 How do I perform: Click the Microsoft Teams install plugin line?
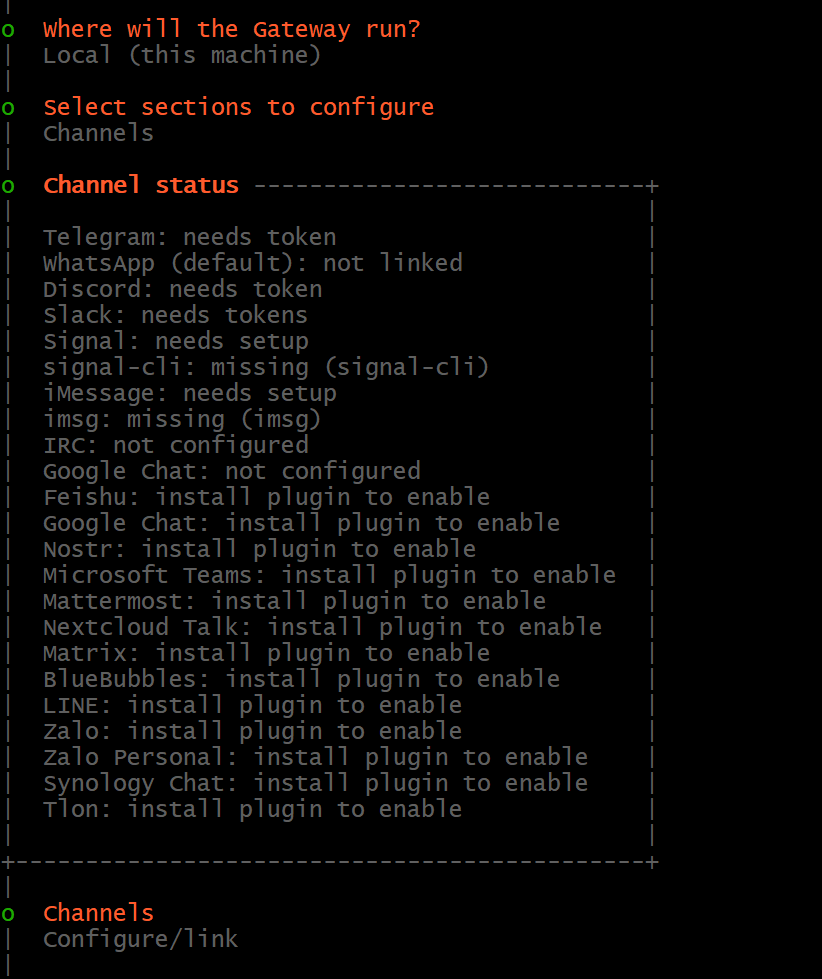(329, 575)
